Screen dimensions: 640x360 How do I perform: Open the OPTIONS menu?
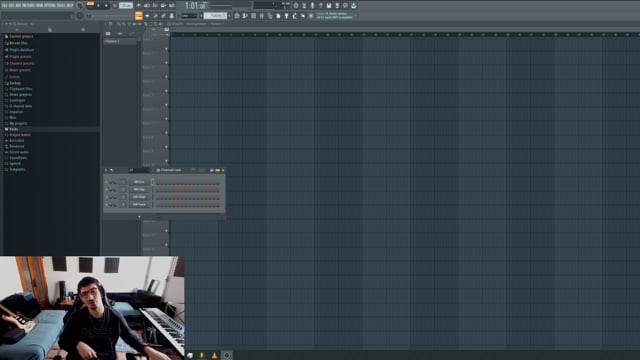pos(50,6)
